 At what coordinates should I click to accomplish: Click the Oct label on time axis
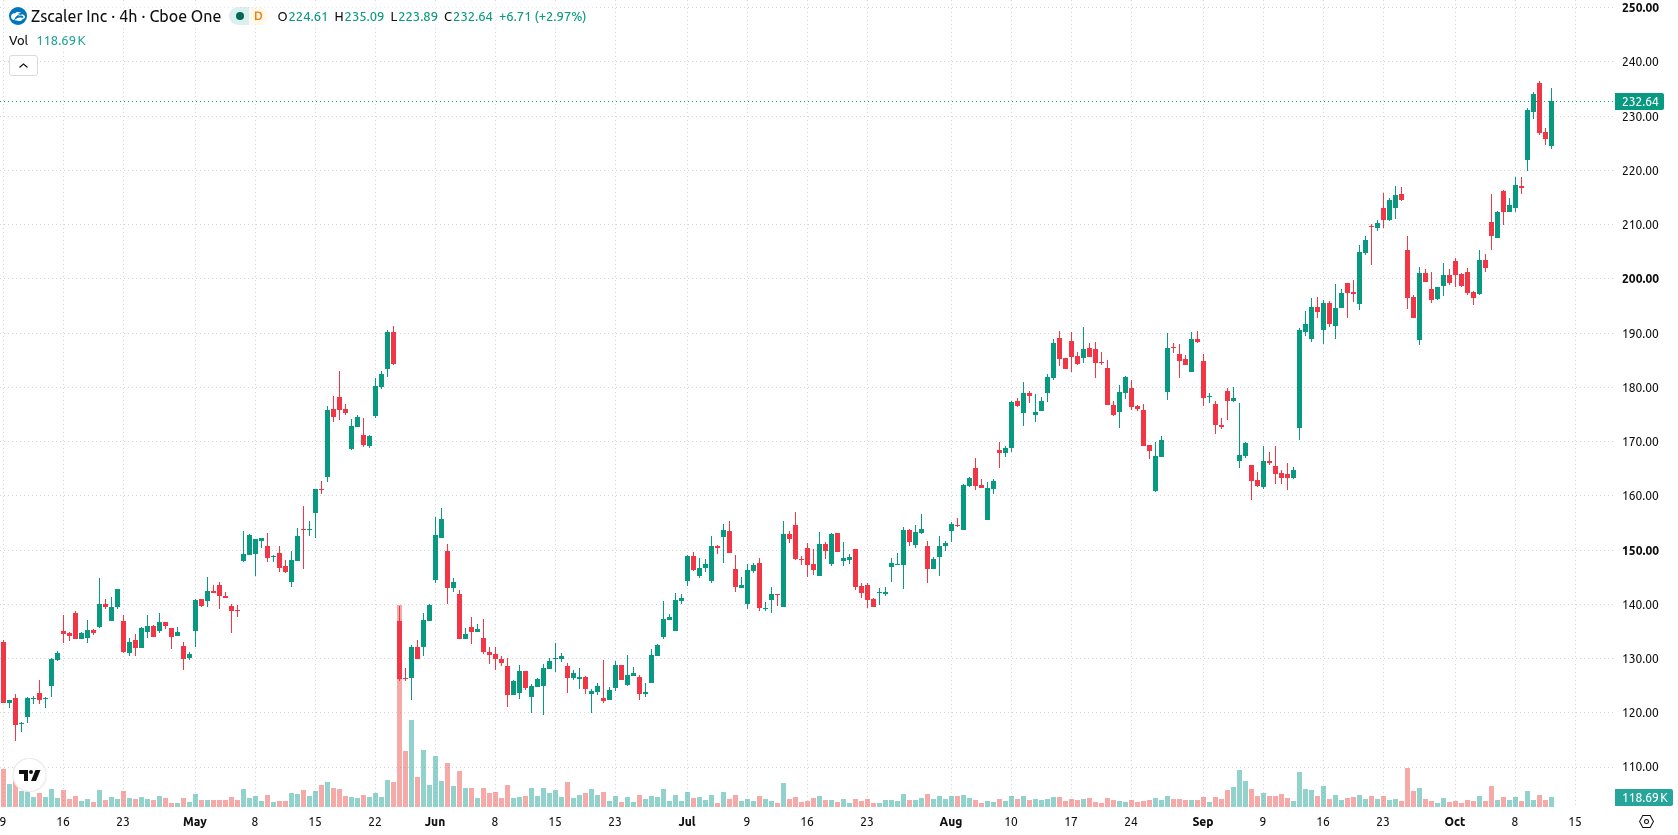[x=1455, y=822]
